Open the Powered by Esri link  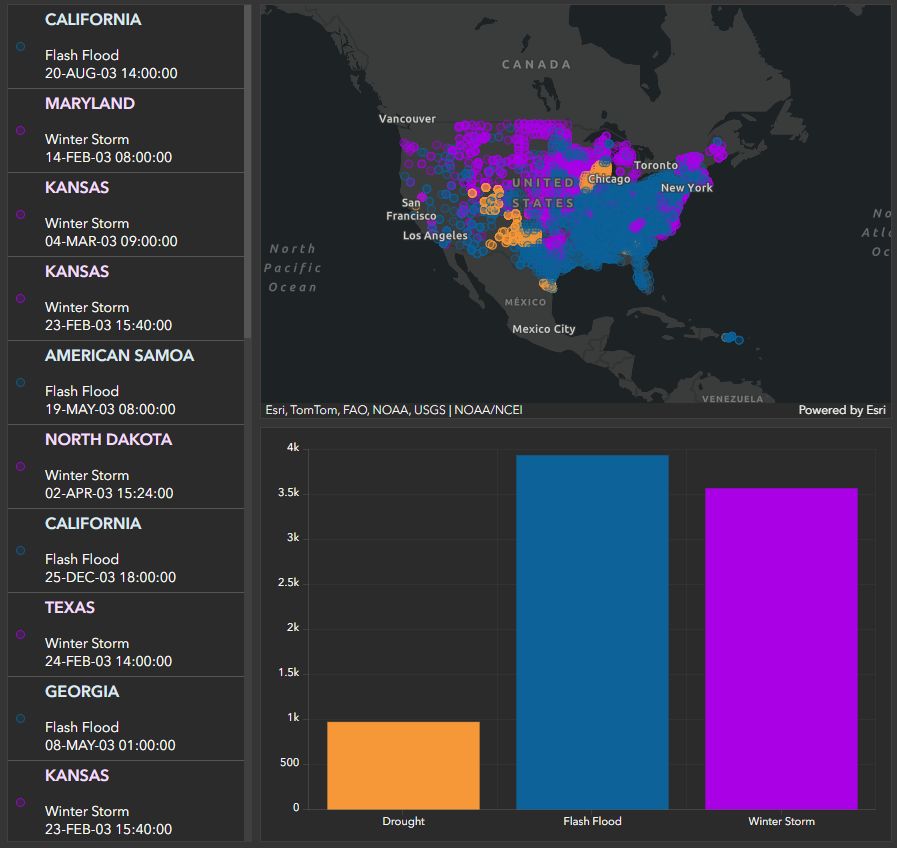point(842,410)
